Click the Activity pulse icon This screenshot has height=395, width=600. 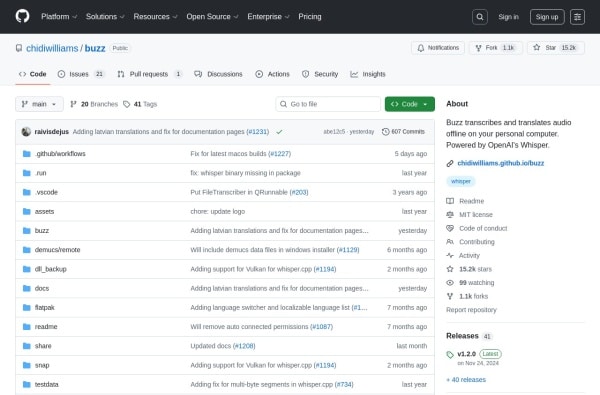click(450, 255)
